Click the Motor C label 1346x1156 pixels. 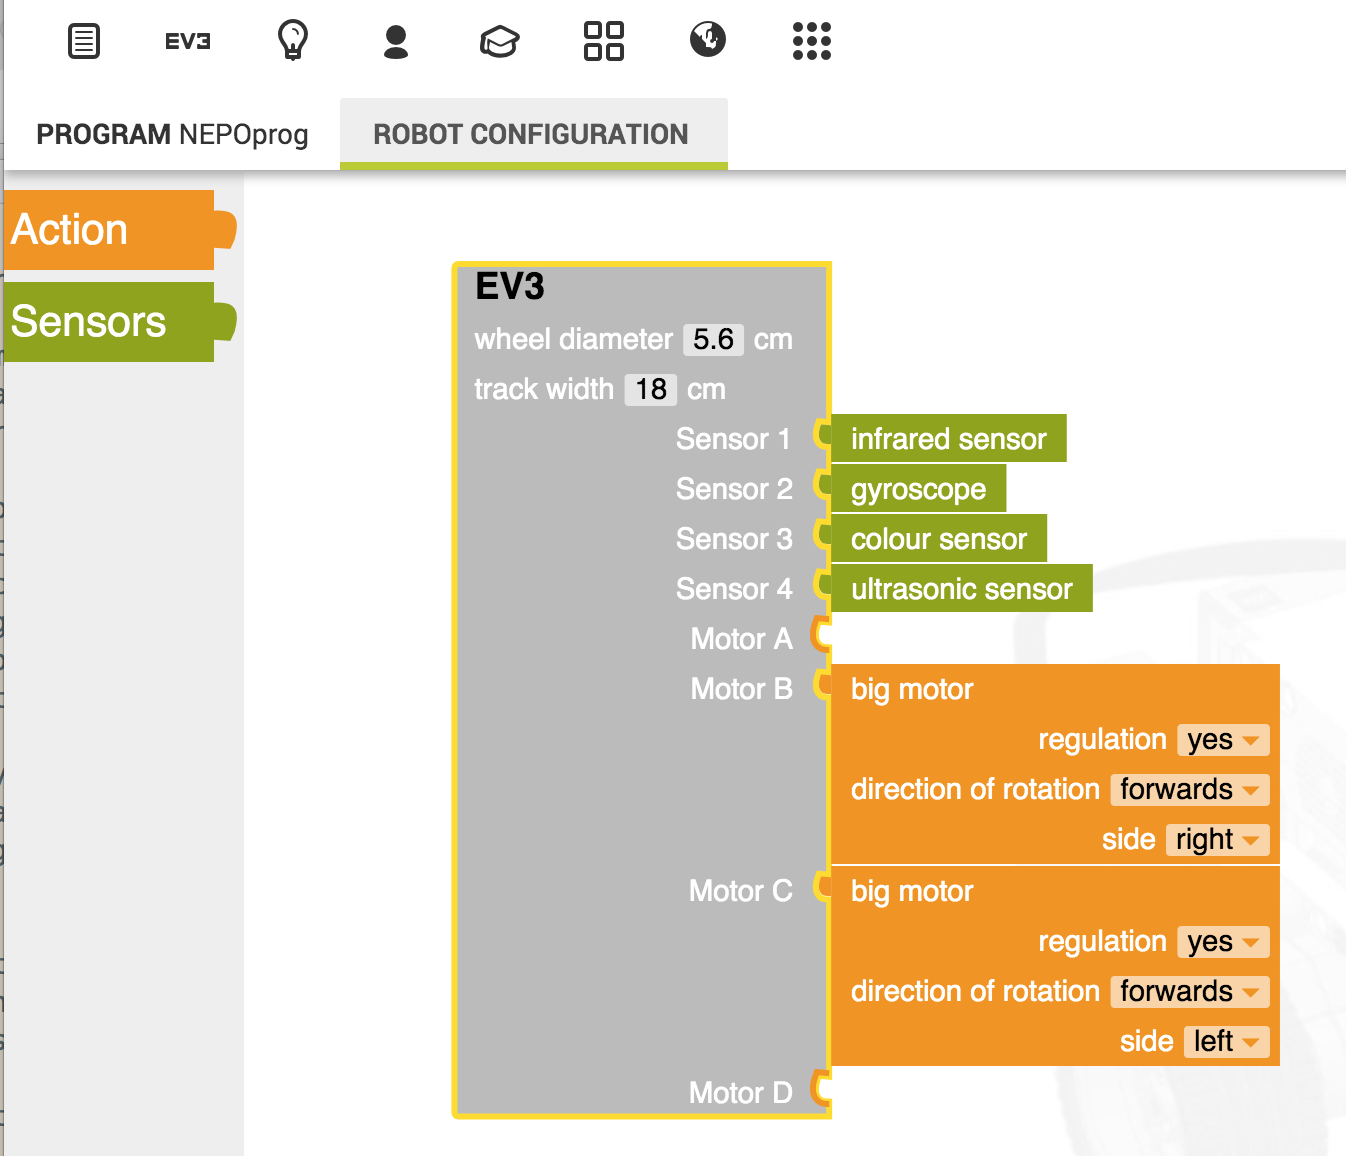[740, 891]
